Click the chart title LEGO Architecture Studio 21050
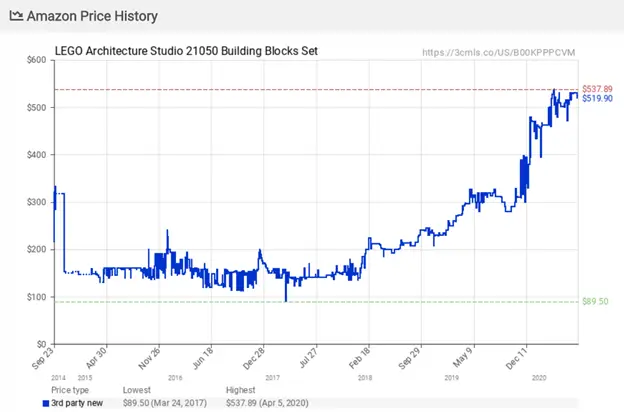The image size is (624, 412). tap(186, 51)
